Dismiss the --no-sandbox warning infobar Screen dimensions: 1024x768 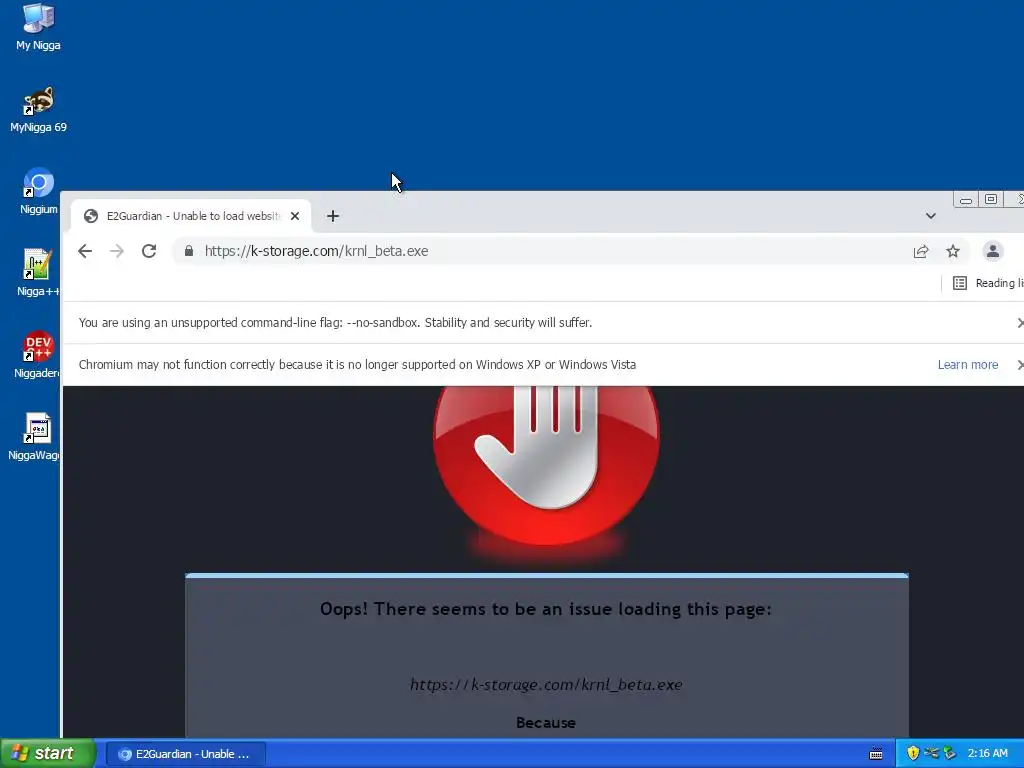(1020, 323)
